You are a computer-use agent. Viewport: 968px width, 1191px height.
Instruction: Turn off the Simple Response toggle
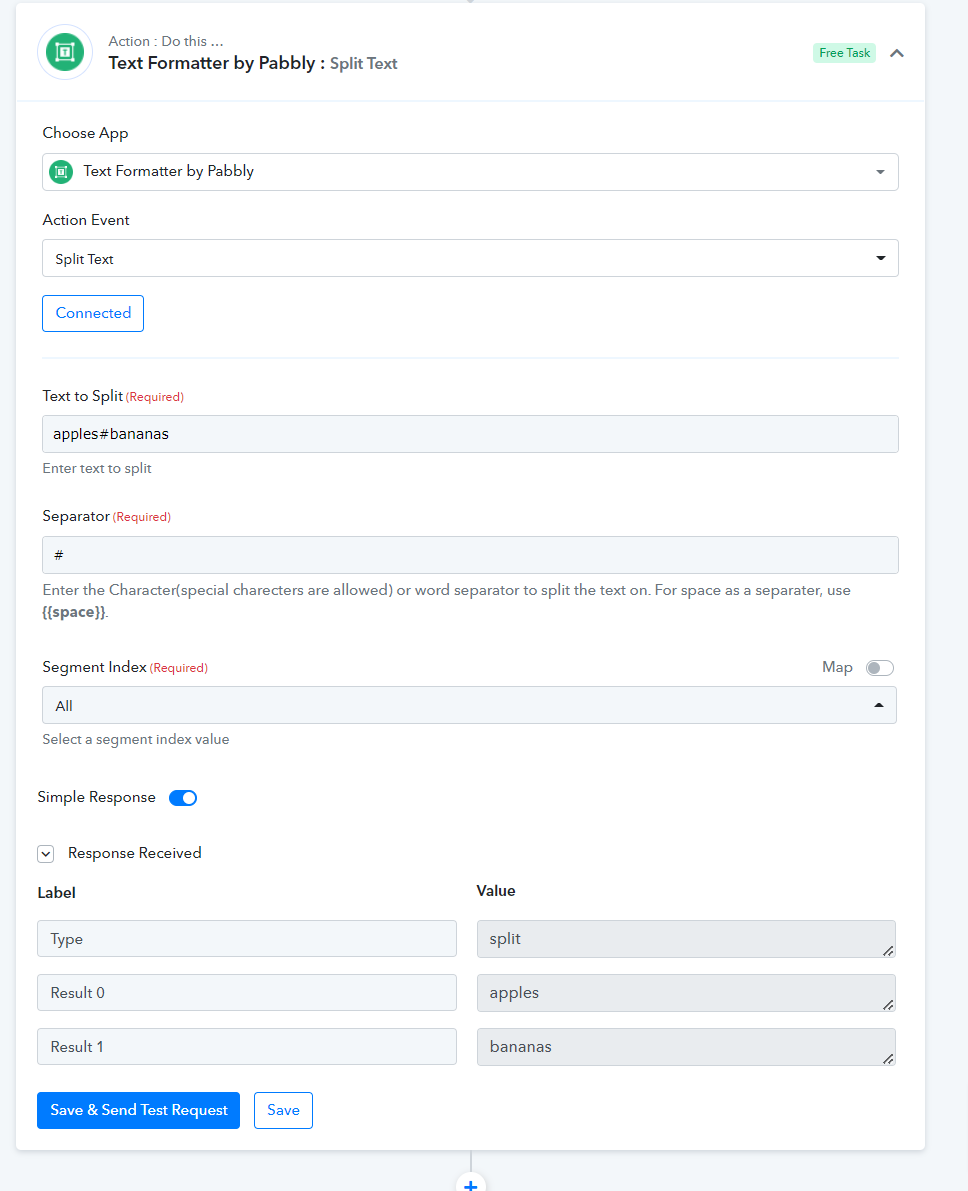[x=183, y=798]
